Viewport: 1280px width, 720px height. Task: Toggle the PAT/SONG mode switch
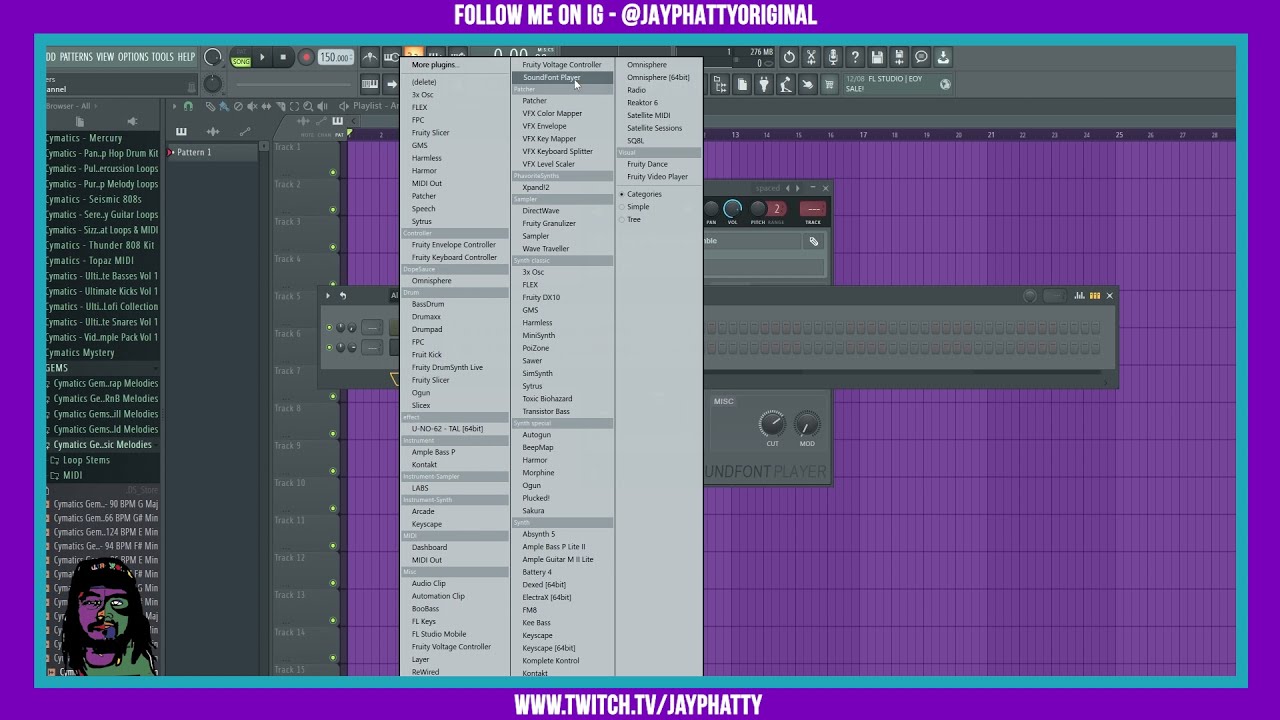click(241, 57)
